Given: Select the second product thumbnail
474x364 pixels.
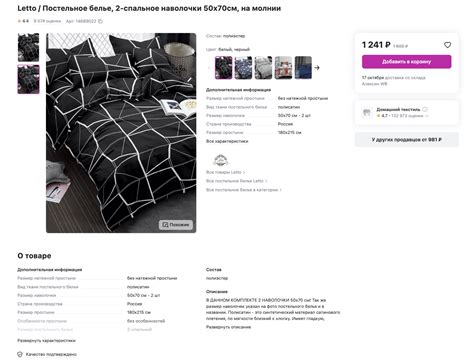Looking at the screenshot, I should tap(28, 79).
